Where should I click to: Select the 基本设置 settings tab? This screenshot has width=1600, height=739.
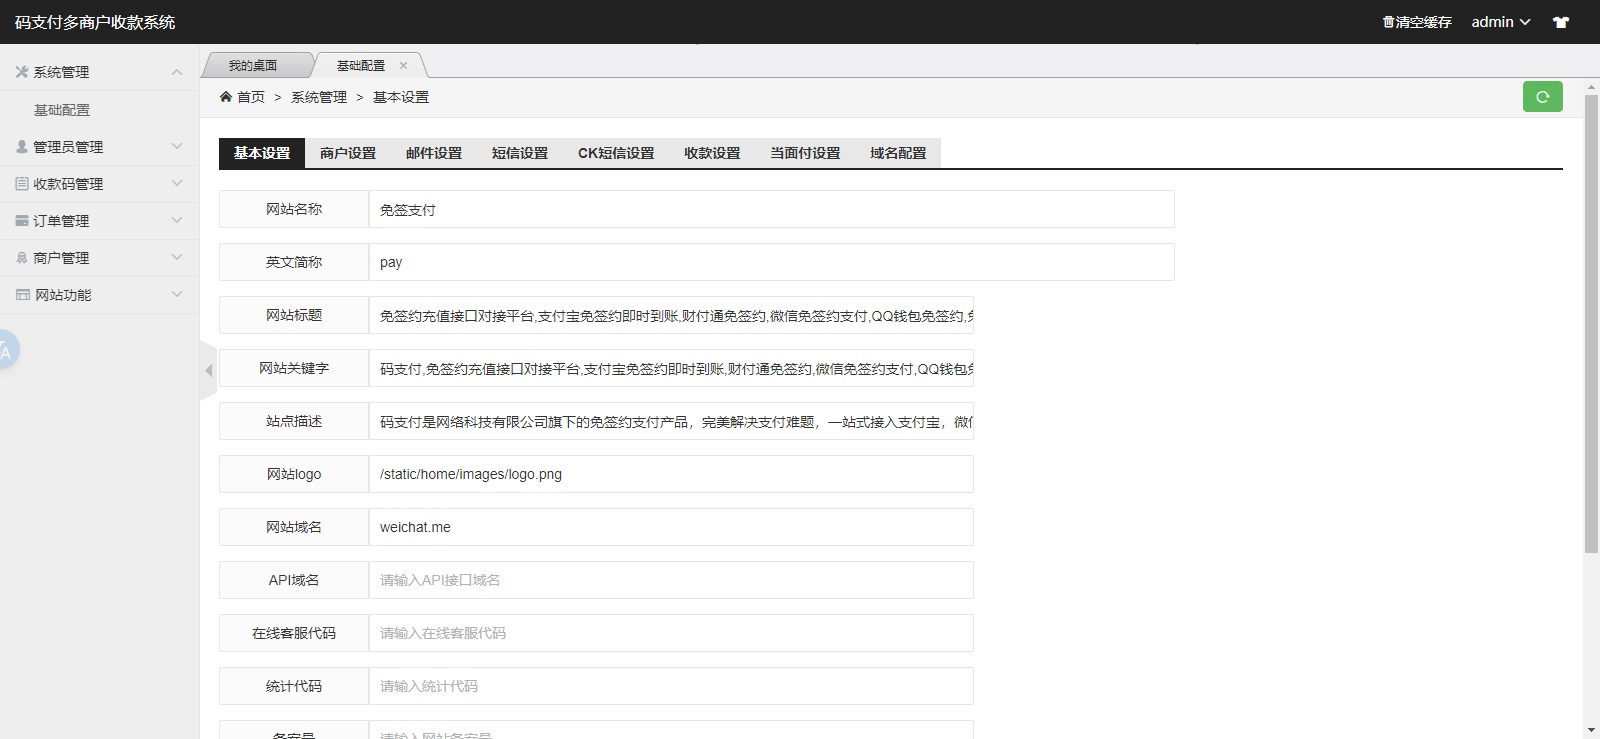coord(262,153)
